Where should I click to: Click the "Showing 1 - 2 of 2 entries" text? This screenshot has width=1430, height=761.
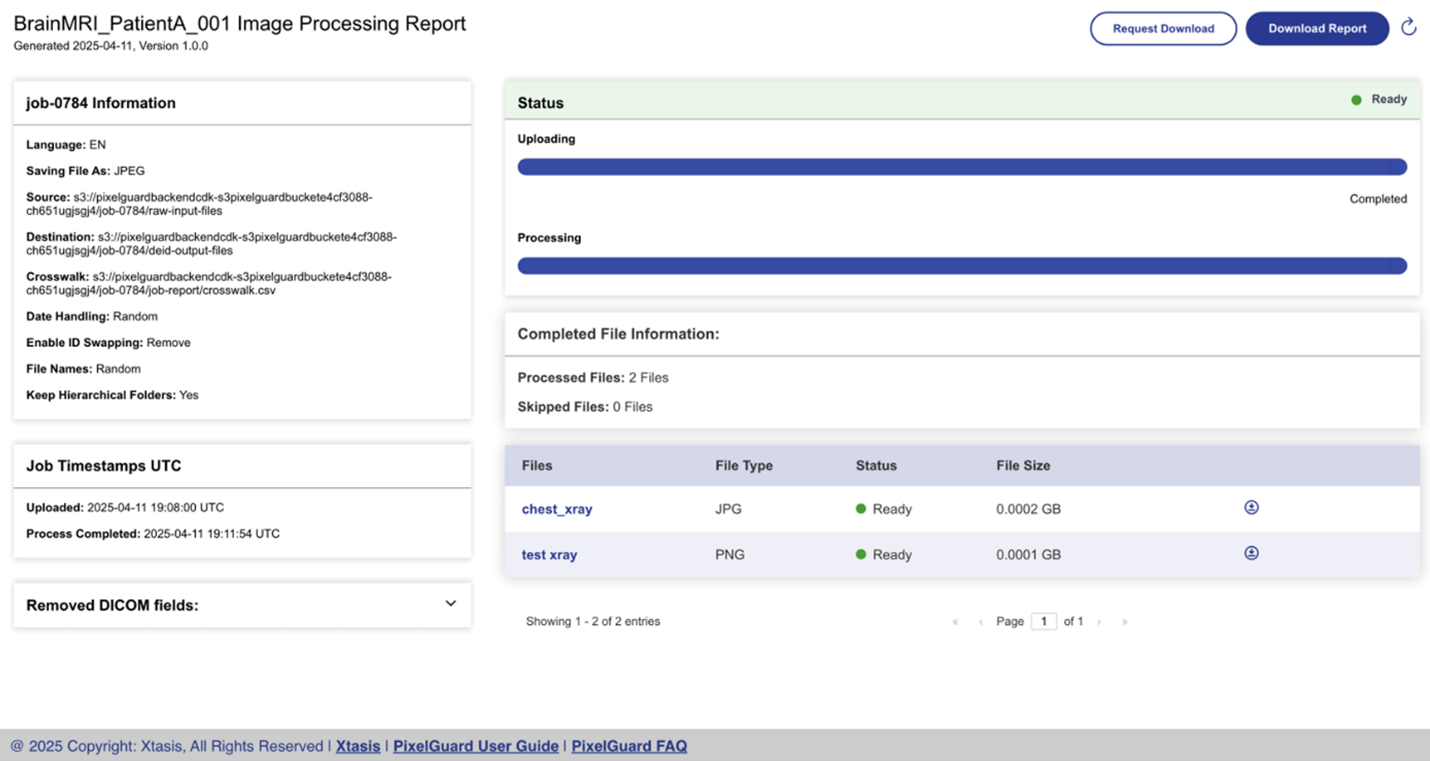(x=593, y=622)
